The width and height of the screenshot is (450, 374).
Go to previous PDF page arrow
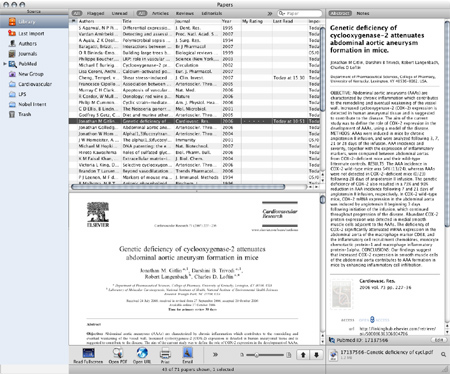point(303,355)
